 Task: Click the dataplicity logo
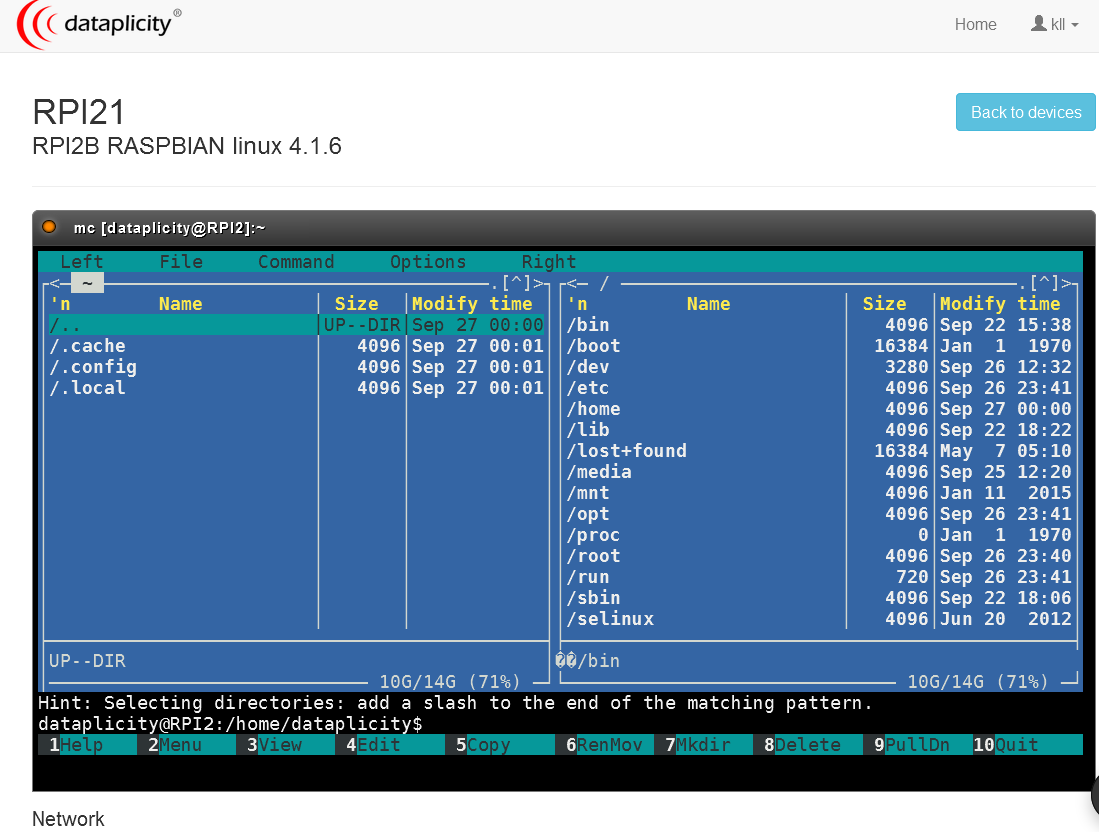pos(100,25)
